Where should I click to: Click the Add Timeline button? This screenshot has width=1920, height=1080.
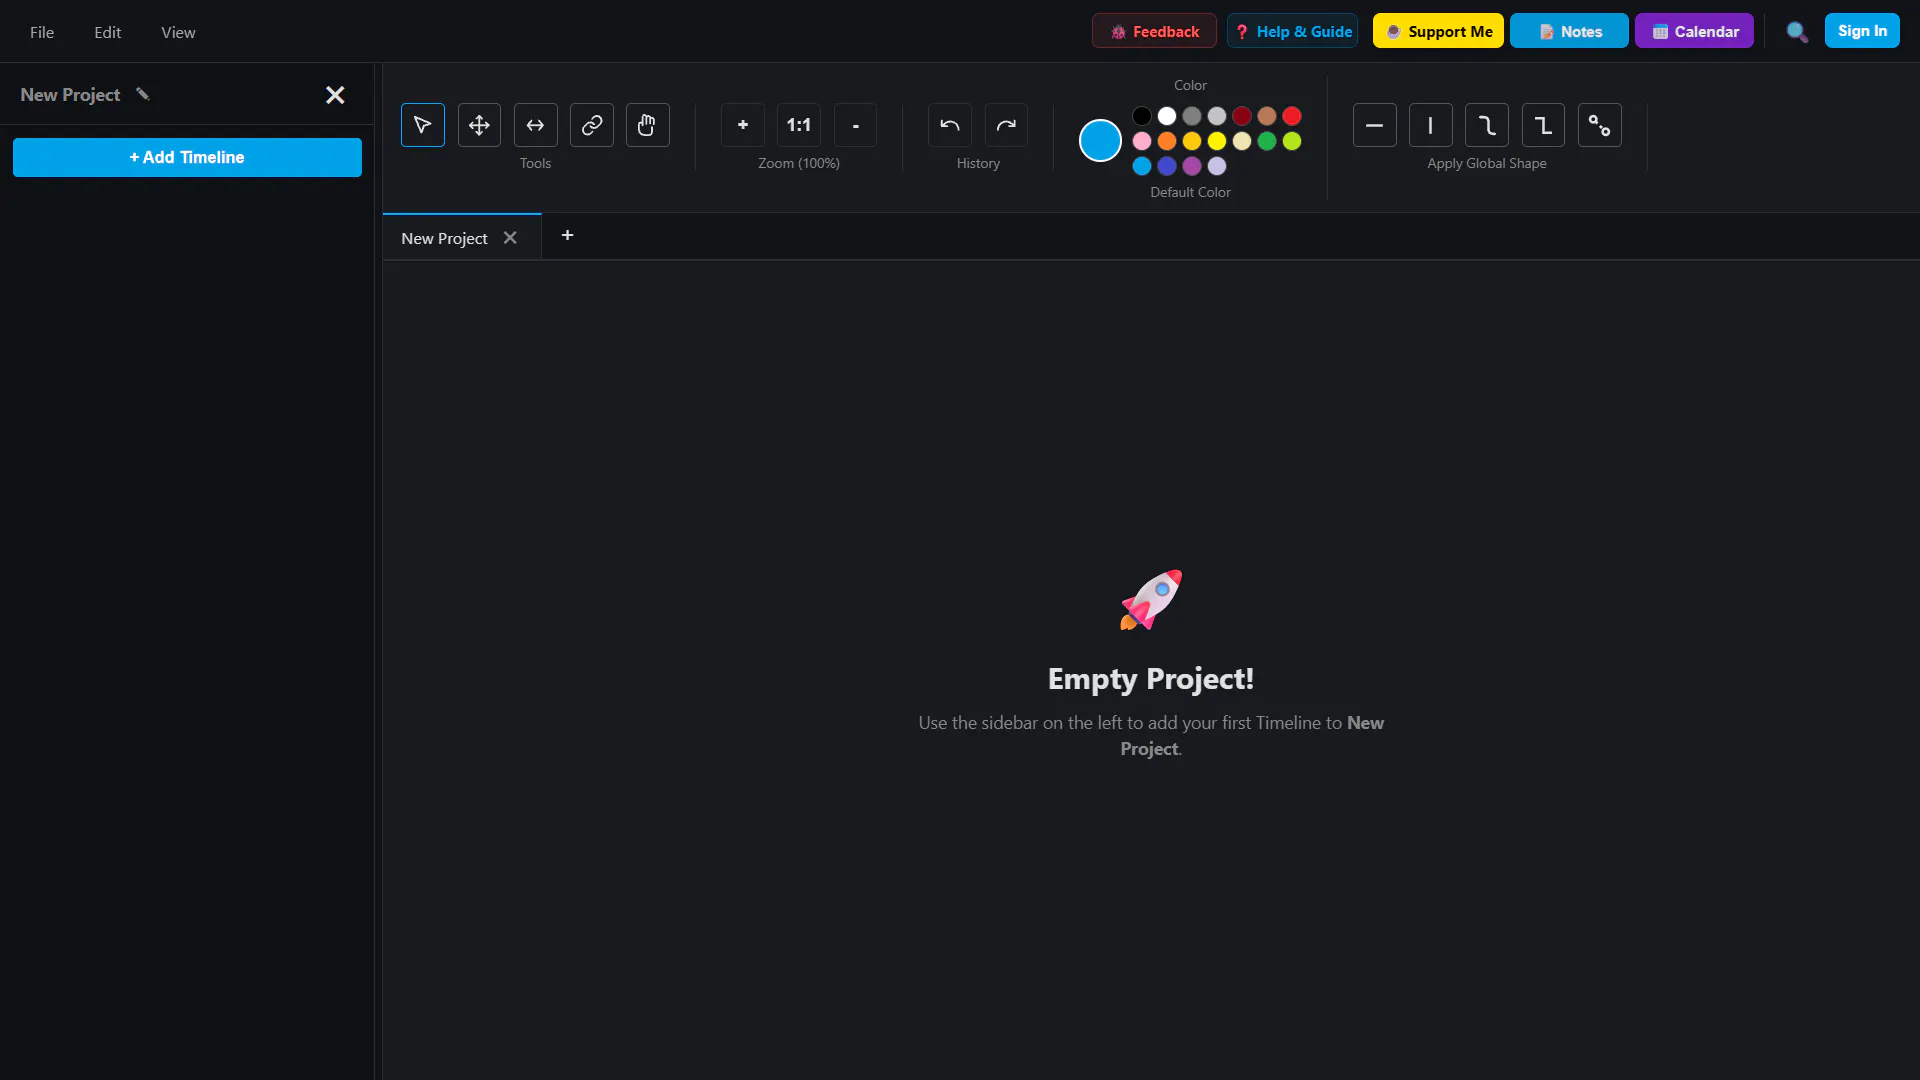187,157
